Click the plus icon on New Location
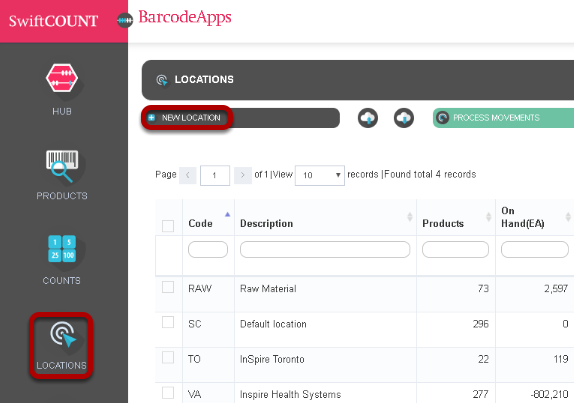This screenshot has width=574, height=404. (152, 117)
